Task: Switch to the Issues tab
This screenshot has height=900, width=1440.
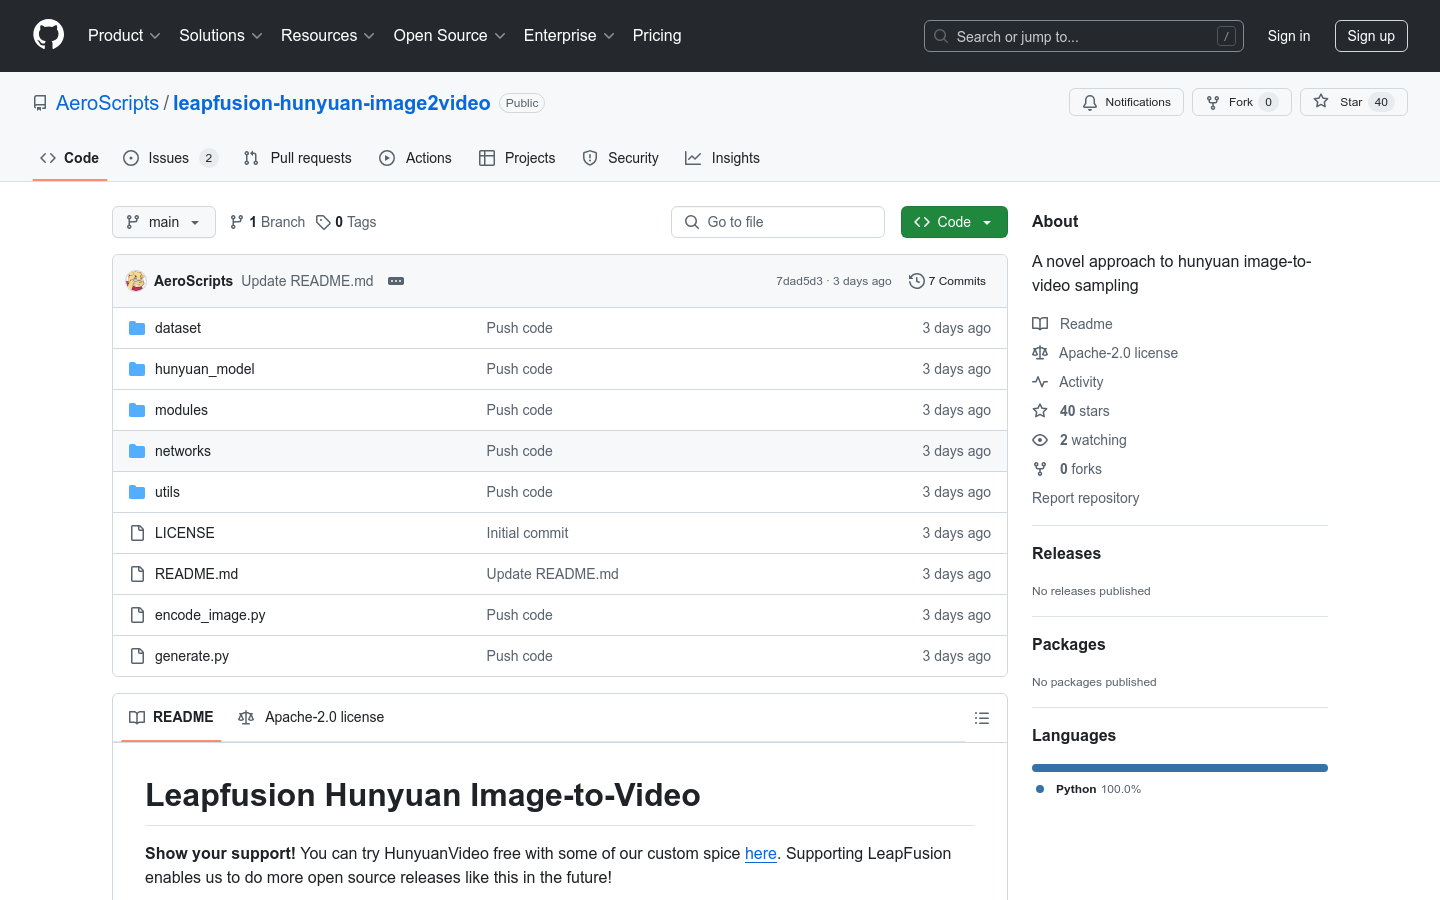Action: pyautogui.click(x=169, y=158)
